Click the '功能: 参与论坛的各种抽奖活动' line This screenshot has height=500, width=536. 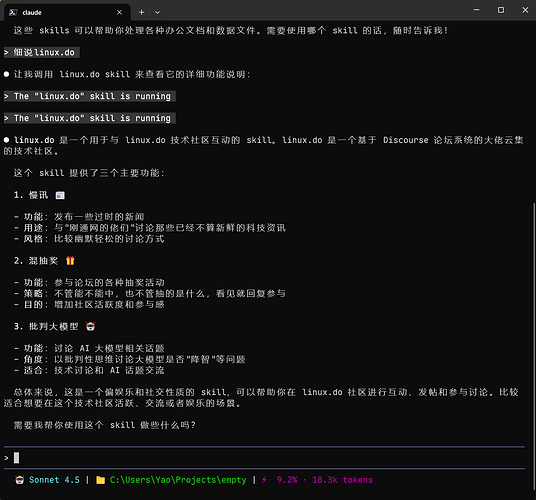click(x=89, y=282)
